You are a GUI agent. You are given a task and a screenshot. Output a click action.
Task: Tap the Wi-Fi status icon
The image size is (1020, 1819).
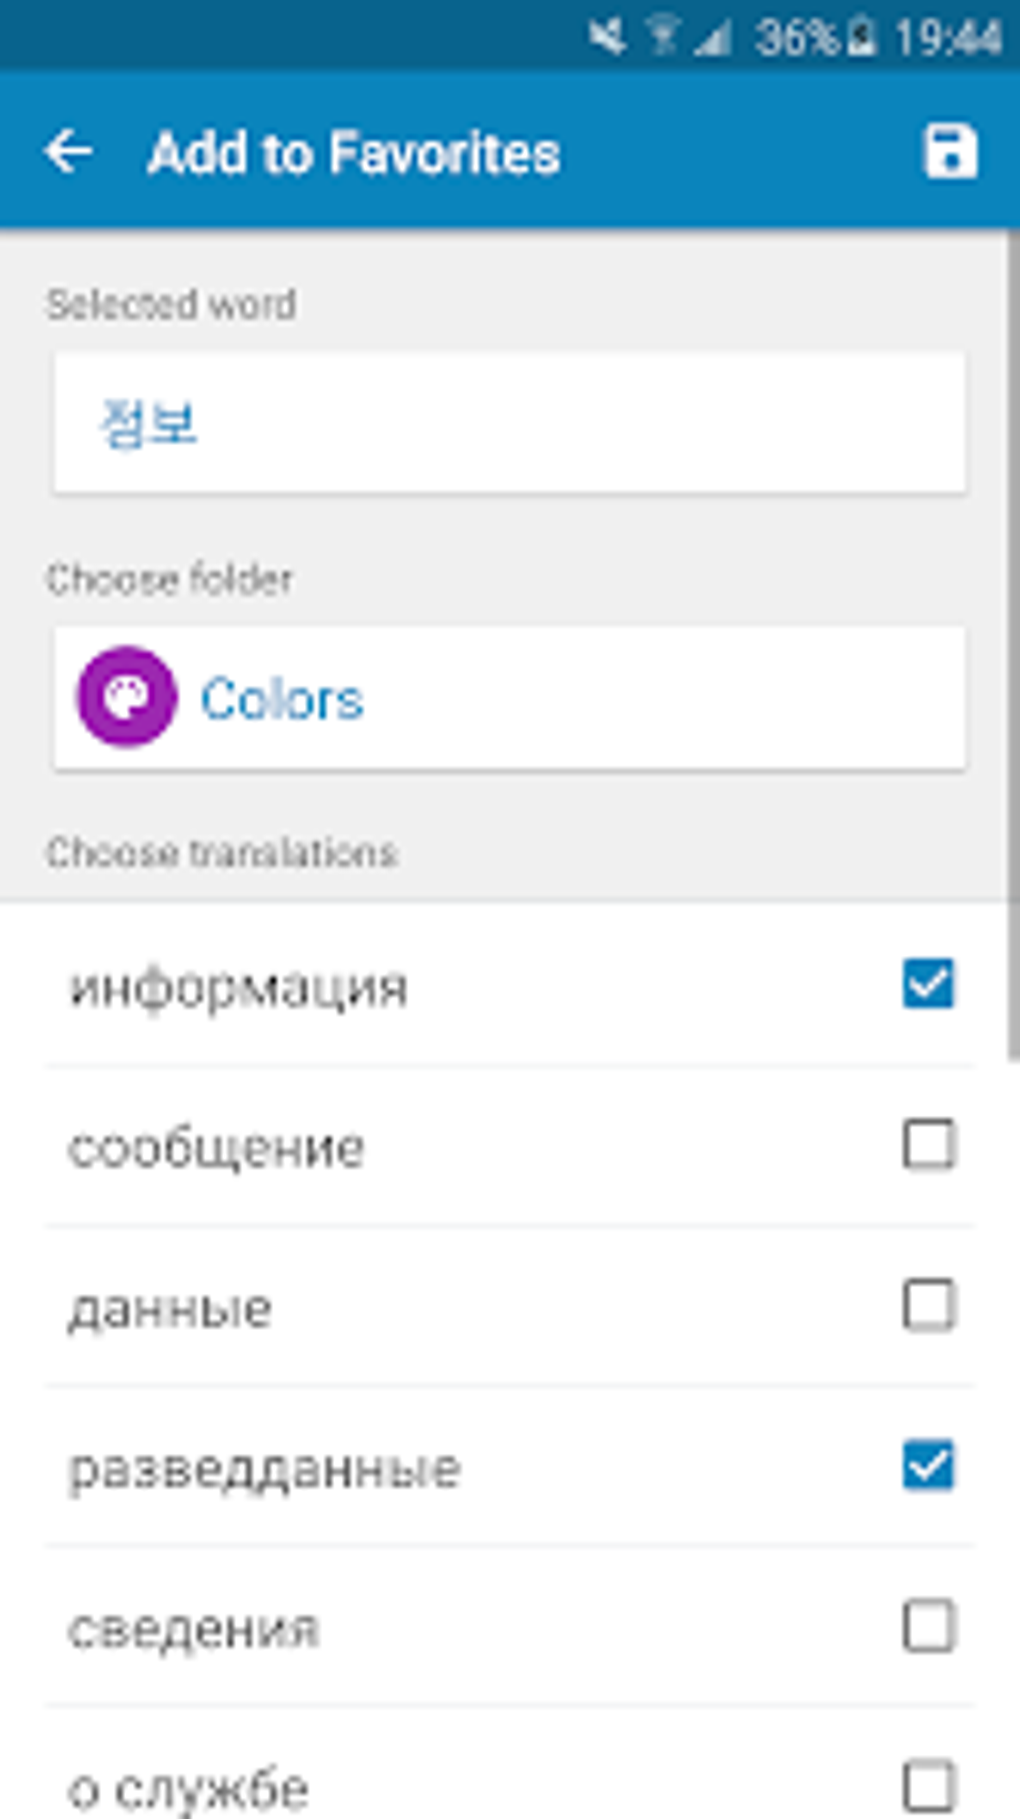(x=661, y=38)
